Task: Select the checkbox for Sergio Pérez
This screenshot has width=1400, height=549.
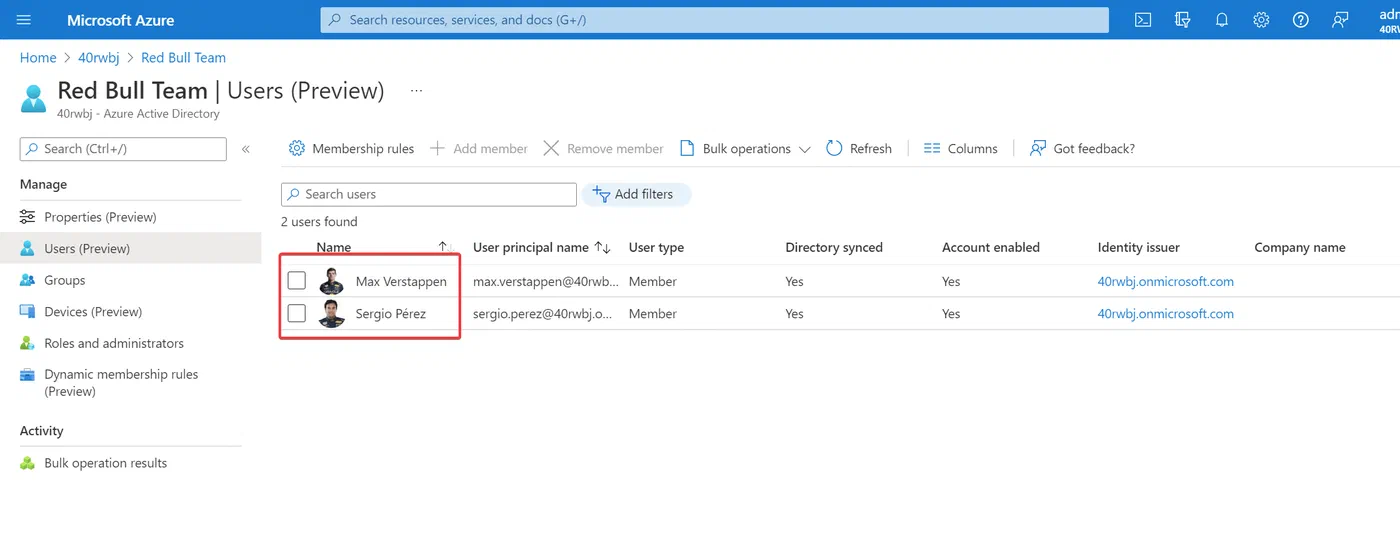Action: 297,313
